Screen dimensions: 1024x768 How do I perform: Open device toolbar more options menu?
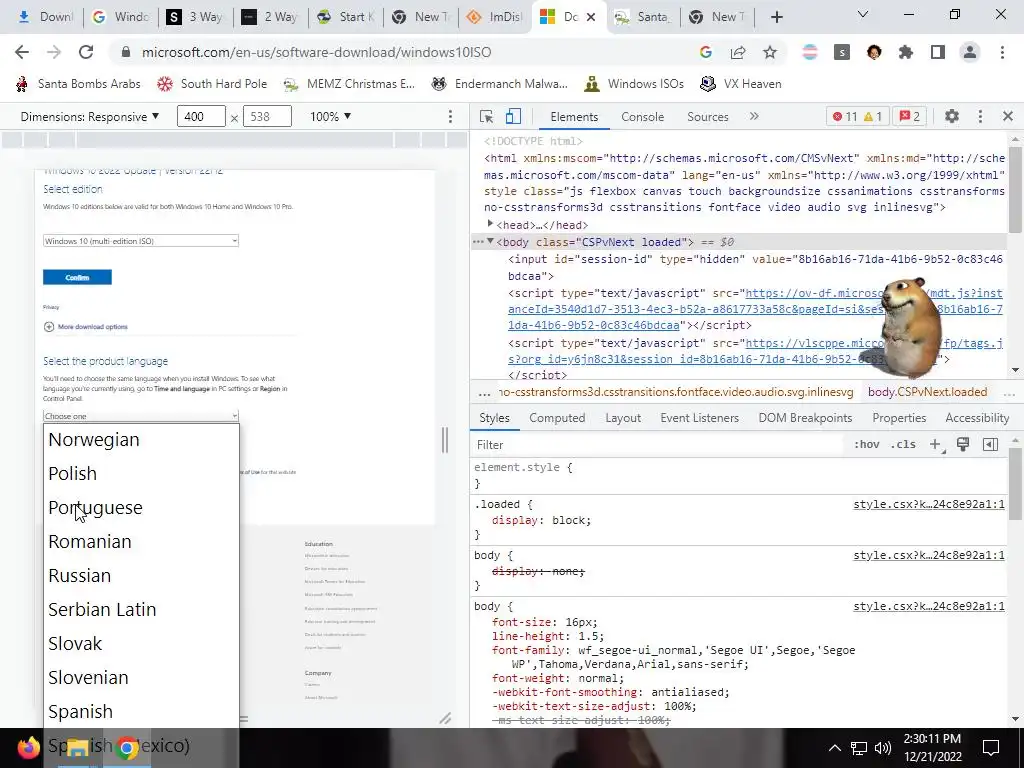450,116
